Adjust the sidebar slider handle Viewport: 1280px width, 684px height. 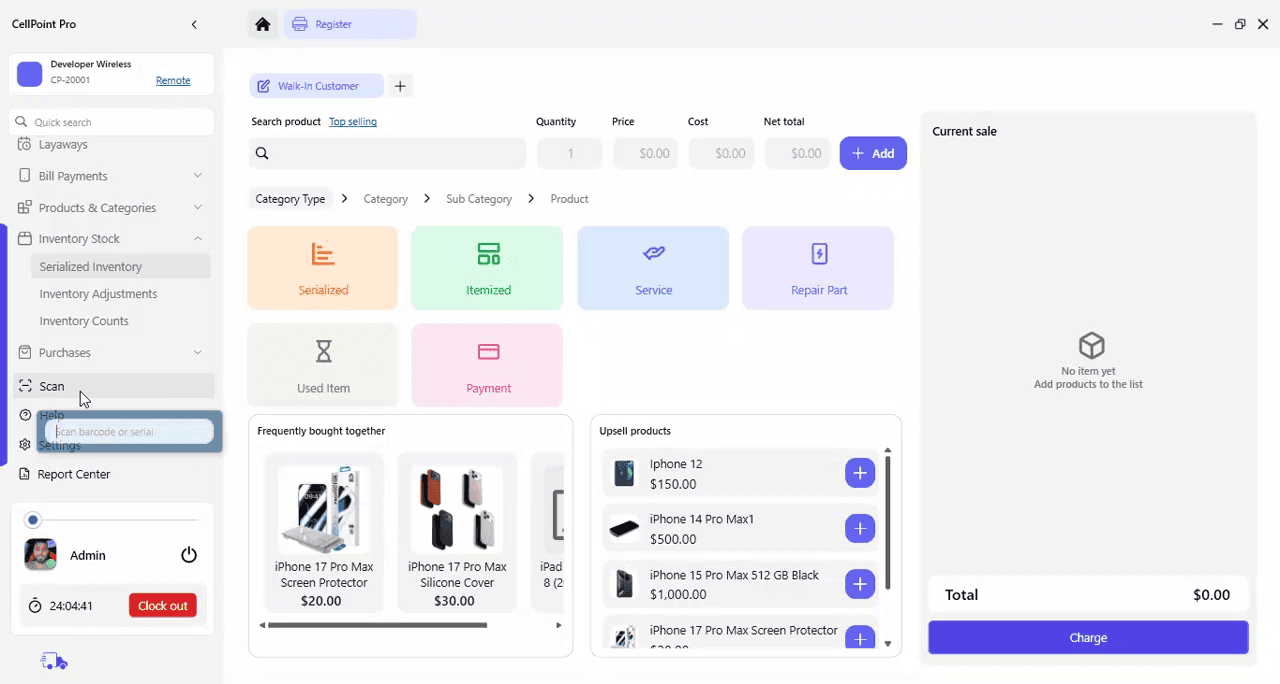point(33,520)
